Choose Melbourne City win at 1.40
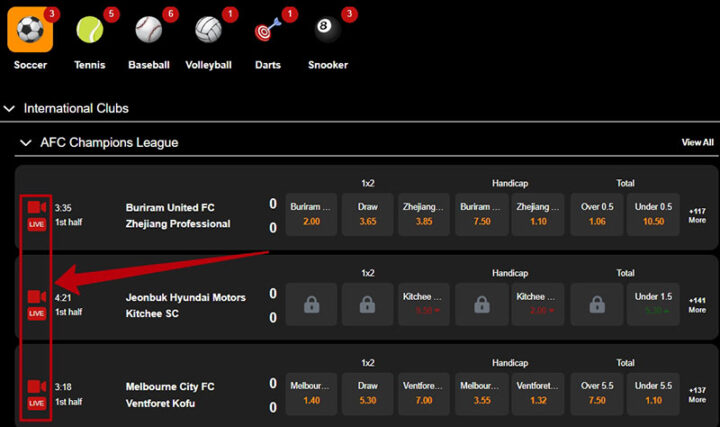Viewport: 720px width, 427px height. pyautogui.click(x=312, y=394)
